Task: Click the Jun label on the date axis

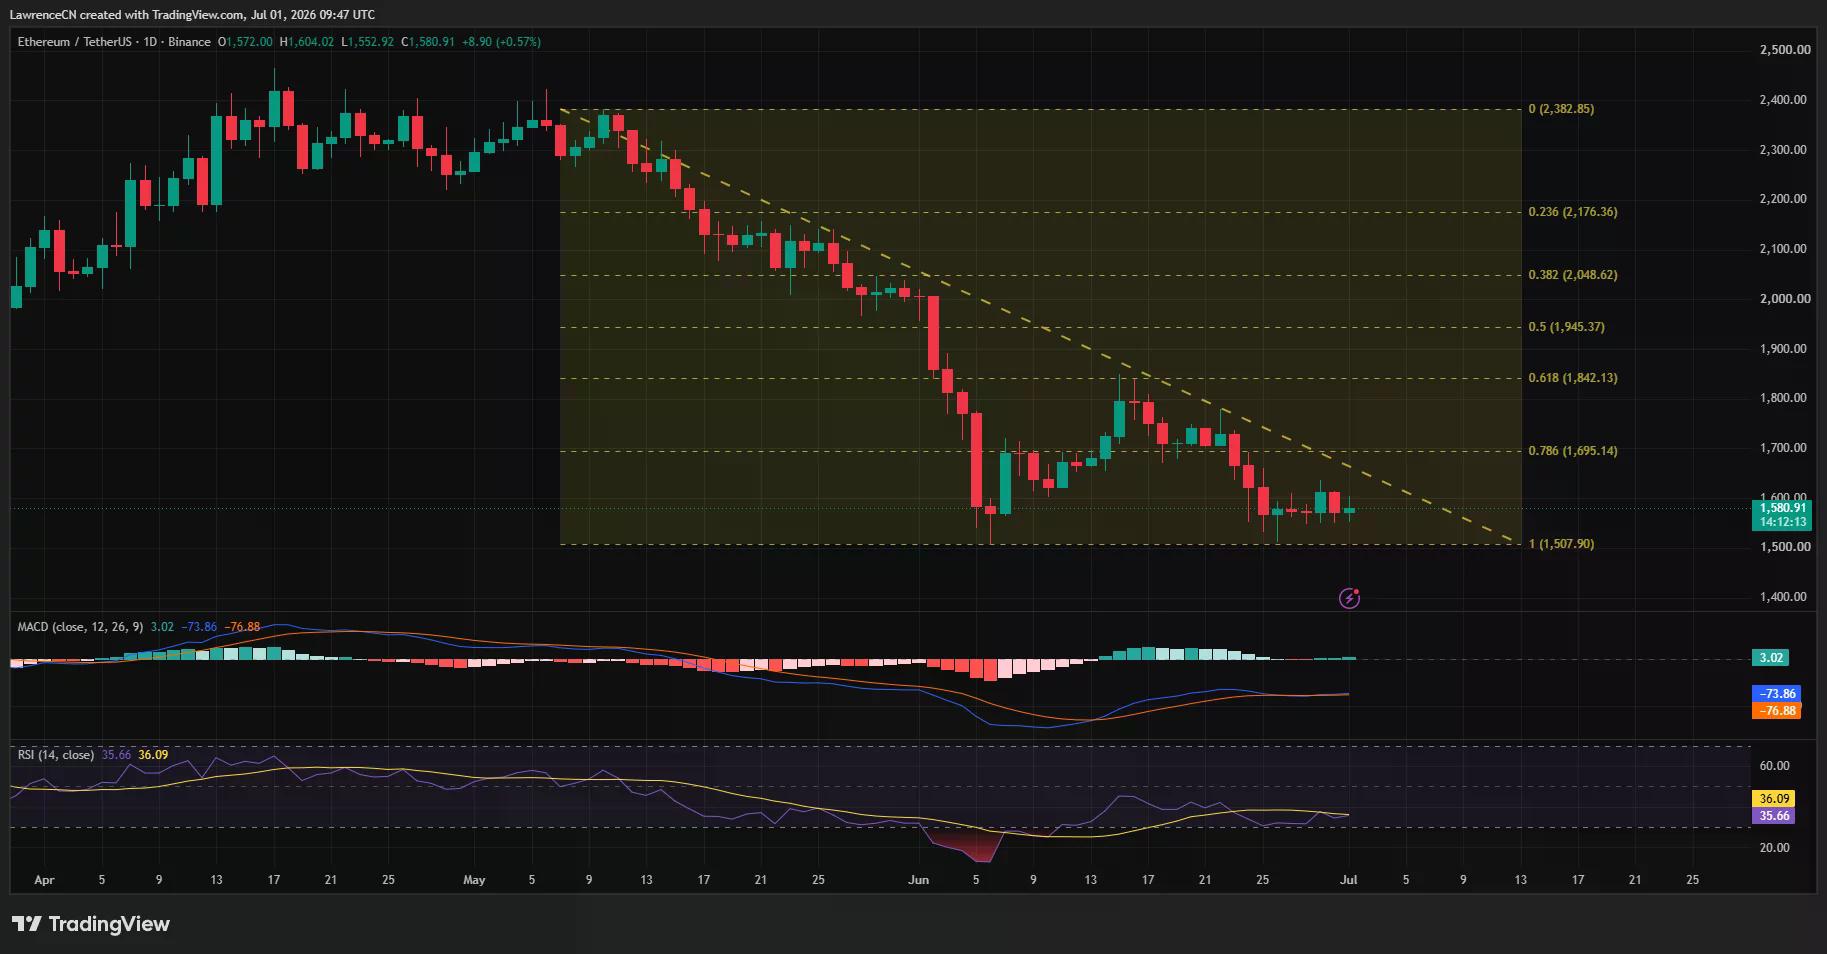Action: (x=918, y=880)
